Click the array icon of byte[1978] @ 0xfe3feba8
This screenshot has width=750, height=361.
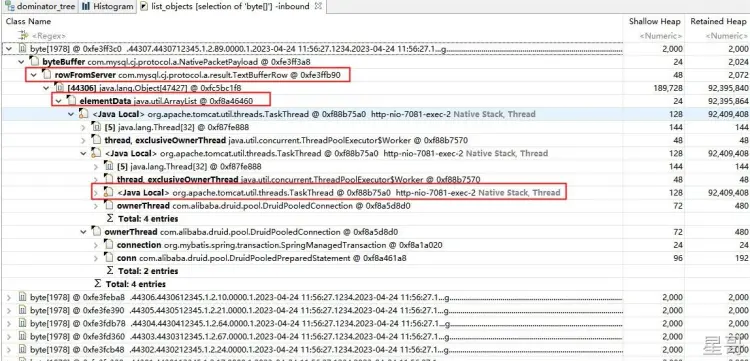[x=22, y=297]
